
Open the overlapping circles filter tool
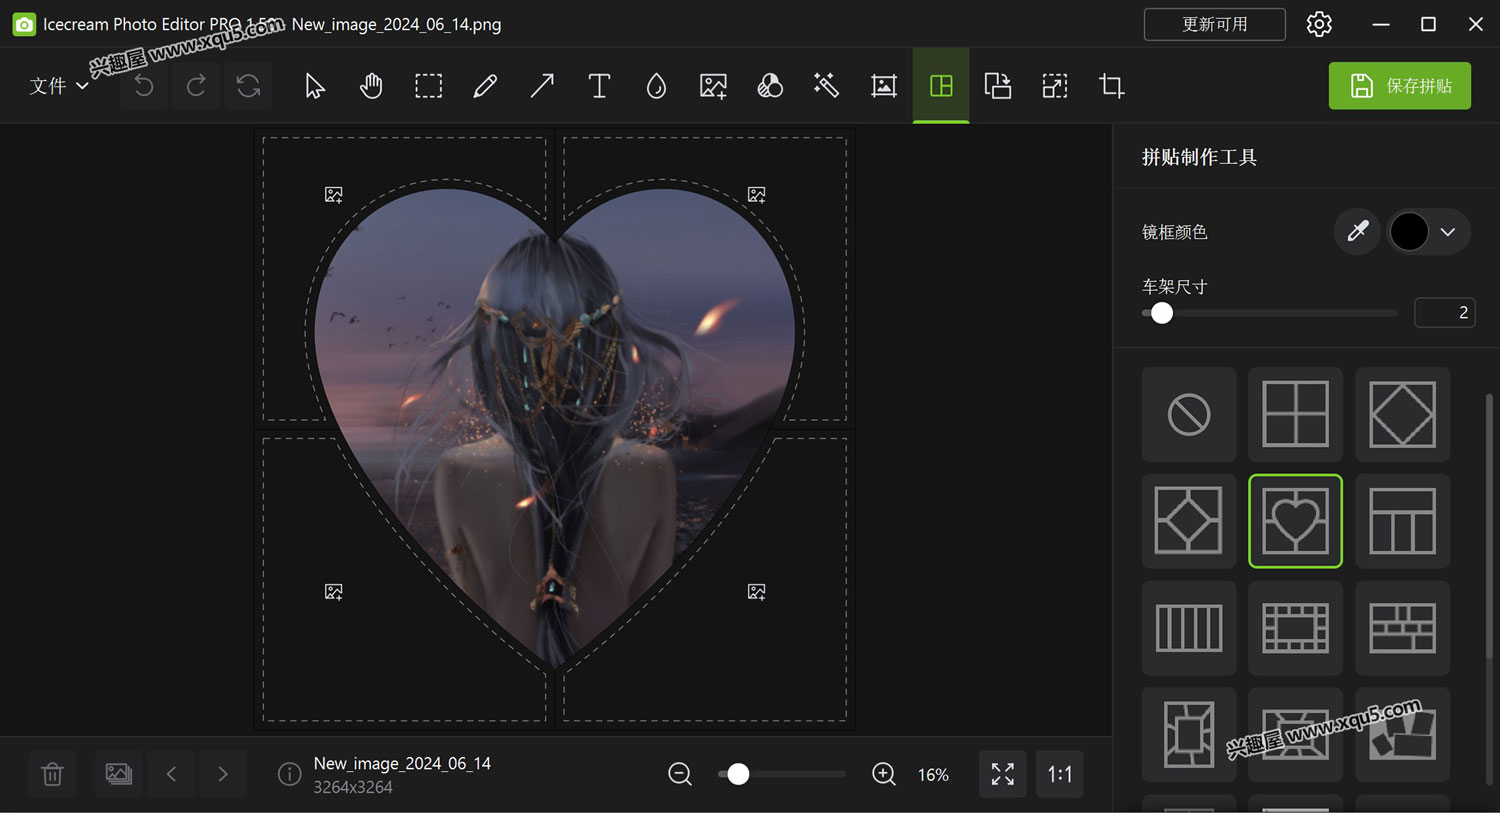770,86
